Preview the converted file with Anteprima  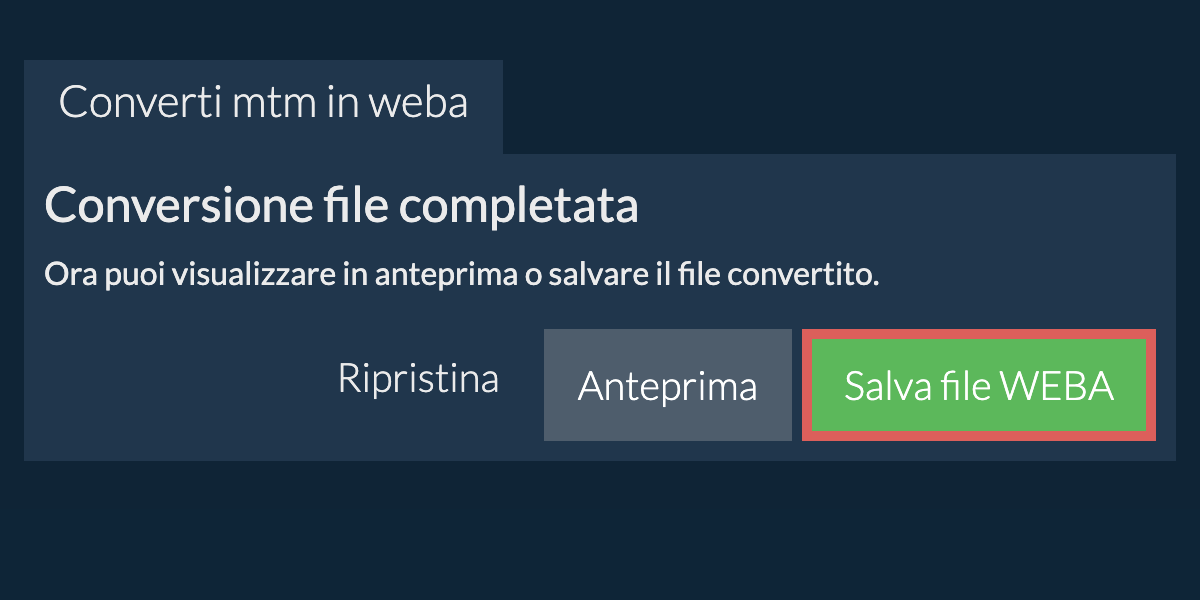coord(667,385)
